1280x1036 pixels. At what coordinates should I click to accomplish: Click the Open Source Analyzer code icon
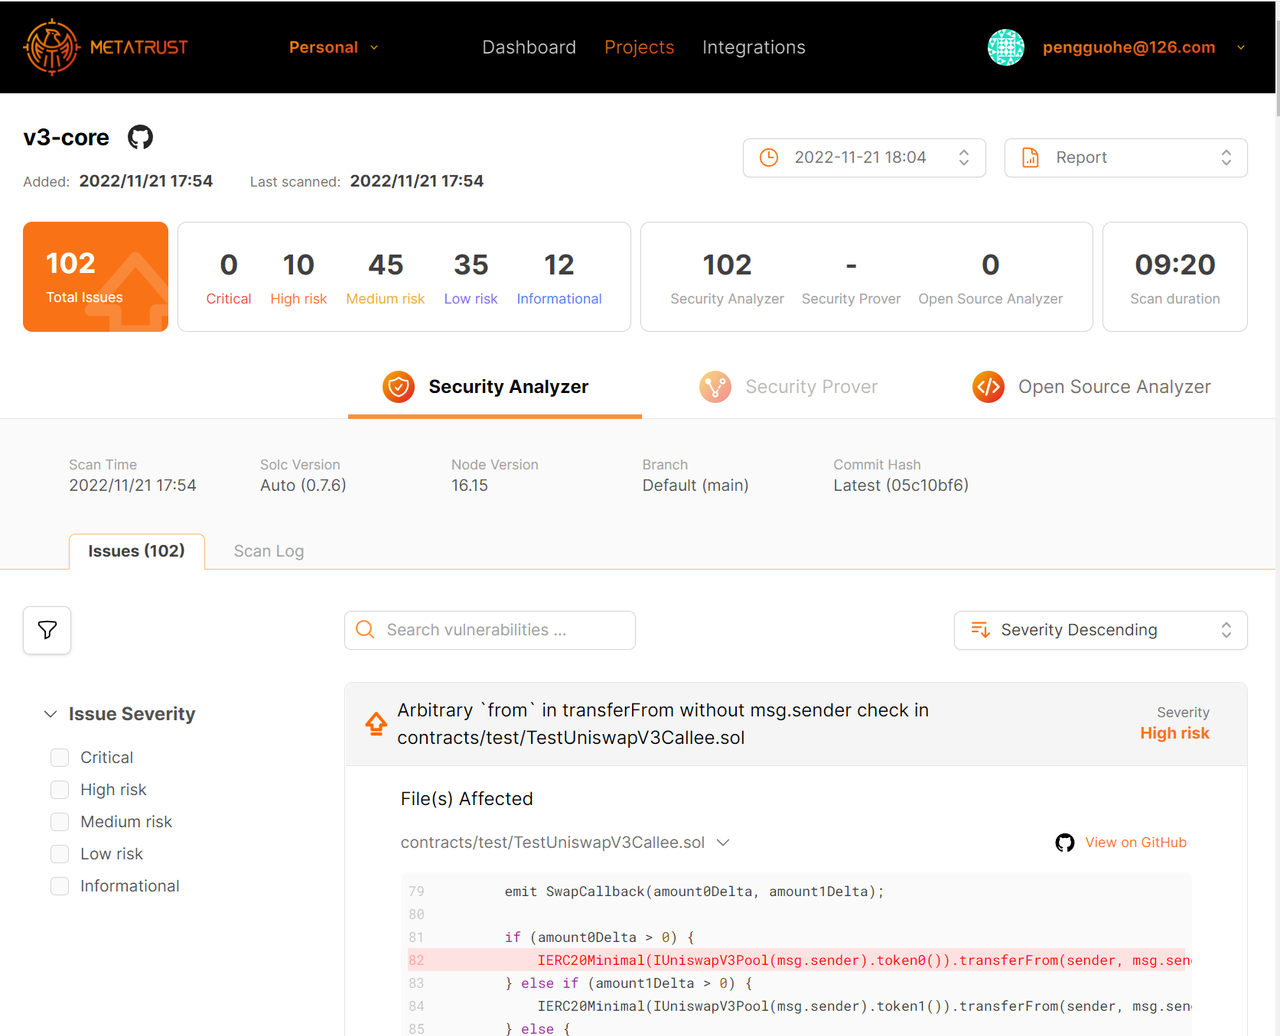click(988, 387)
